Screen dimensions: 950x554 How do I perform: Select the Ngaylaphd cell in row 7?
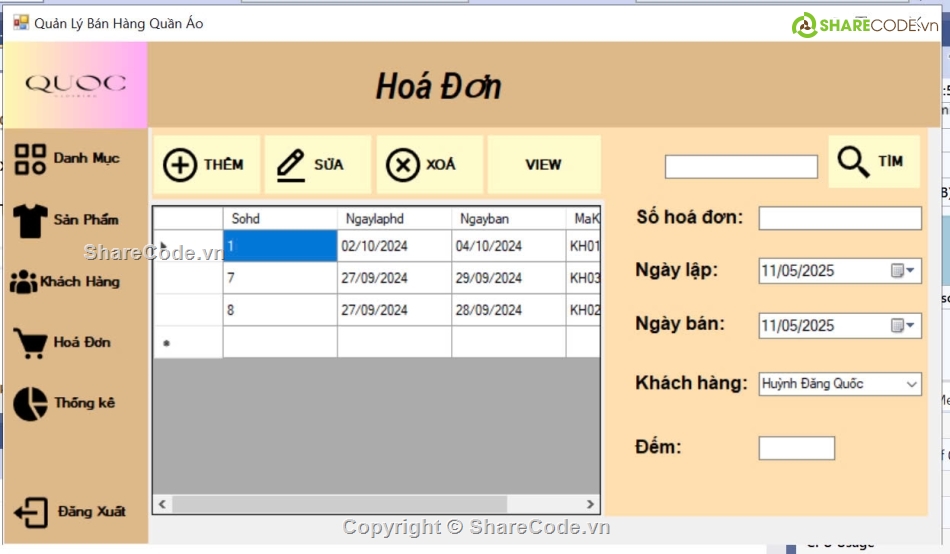tap(394, 278)
